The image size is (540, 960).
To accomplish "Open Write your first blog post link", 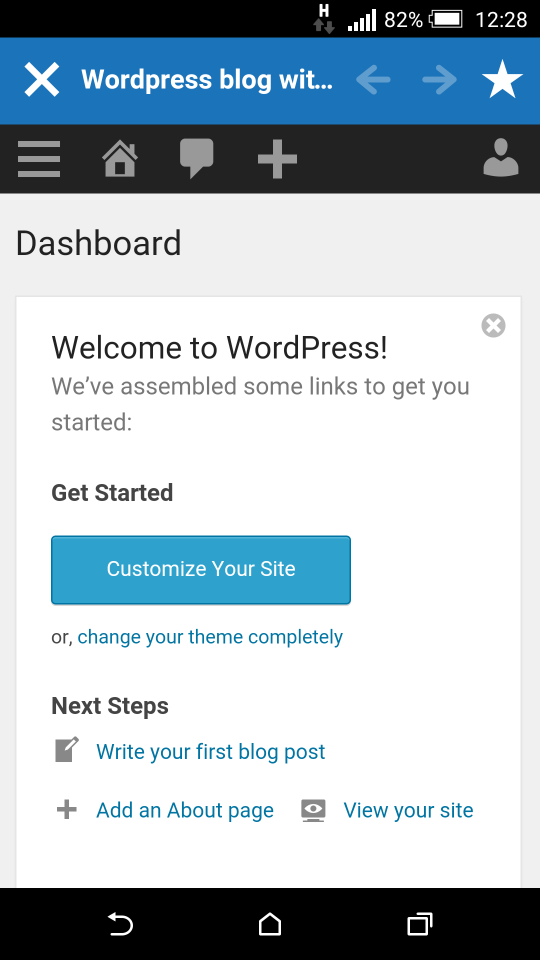I will pos(211,752).
